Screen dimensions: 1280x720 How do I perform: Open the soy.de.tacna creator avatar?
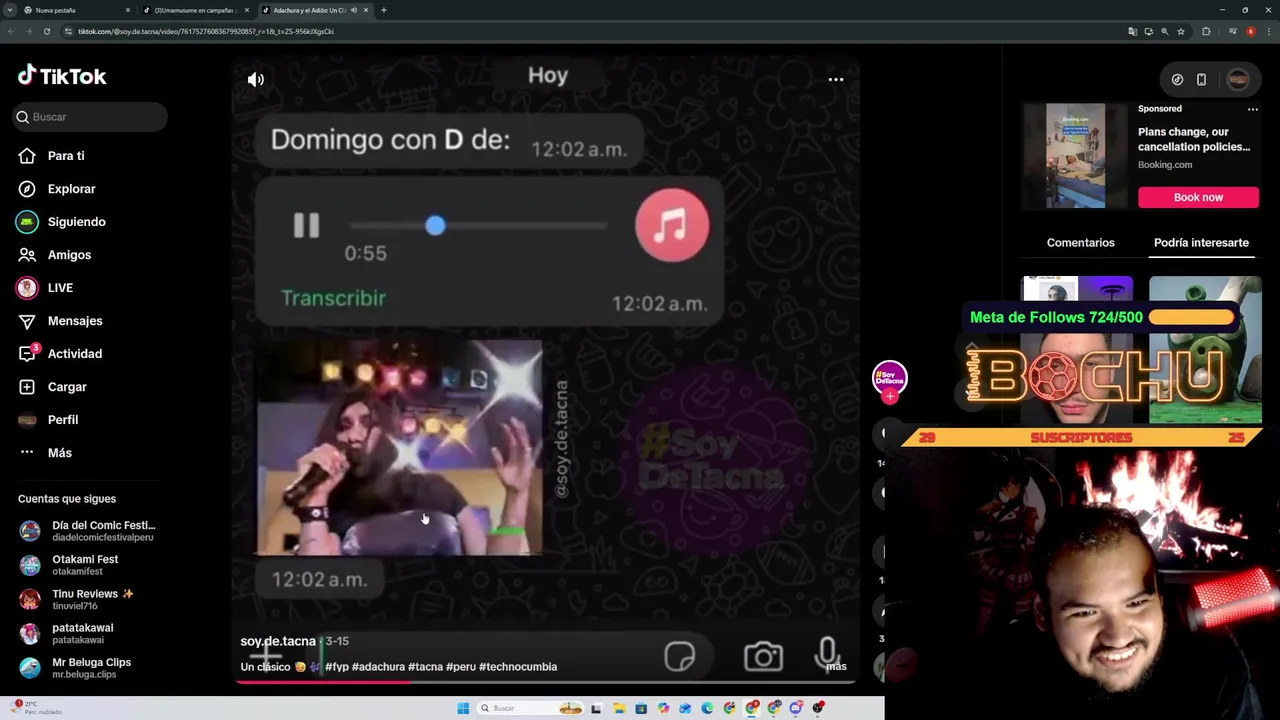click(889, 377)
